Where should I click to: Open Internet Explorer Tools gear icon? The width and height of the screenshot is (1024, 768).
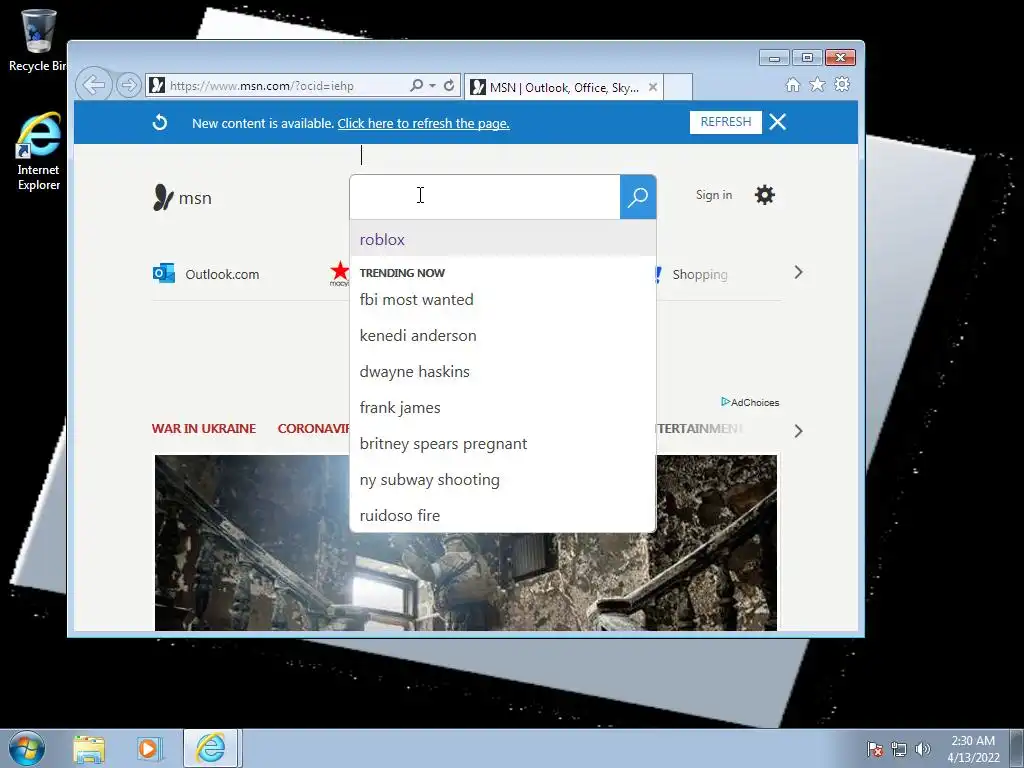coord(842,85)
